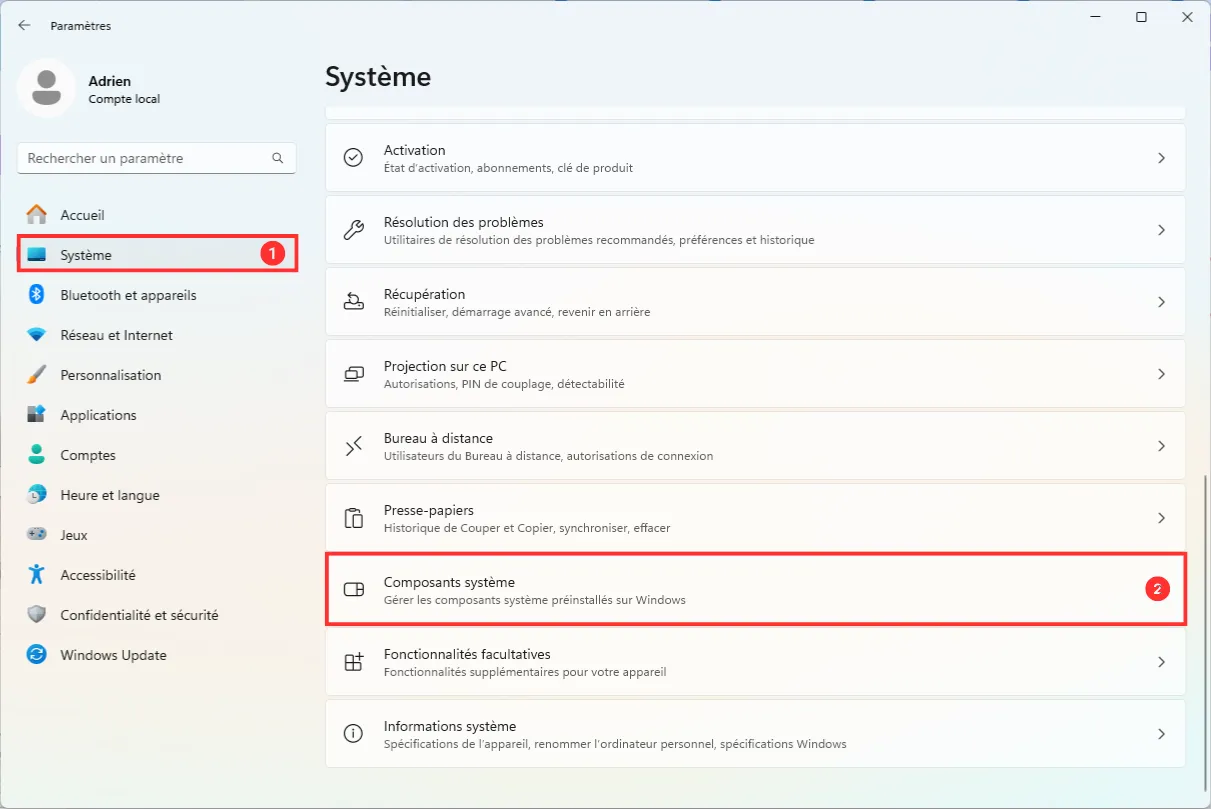This screenshot has width=1211, height=809.
Task: Select Système in the sidebar
Action: point(157,255)
